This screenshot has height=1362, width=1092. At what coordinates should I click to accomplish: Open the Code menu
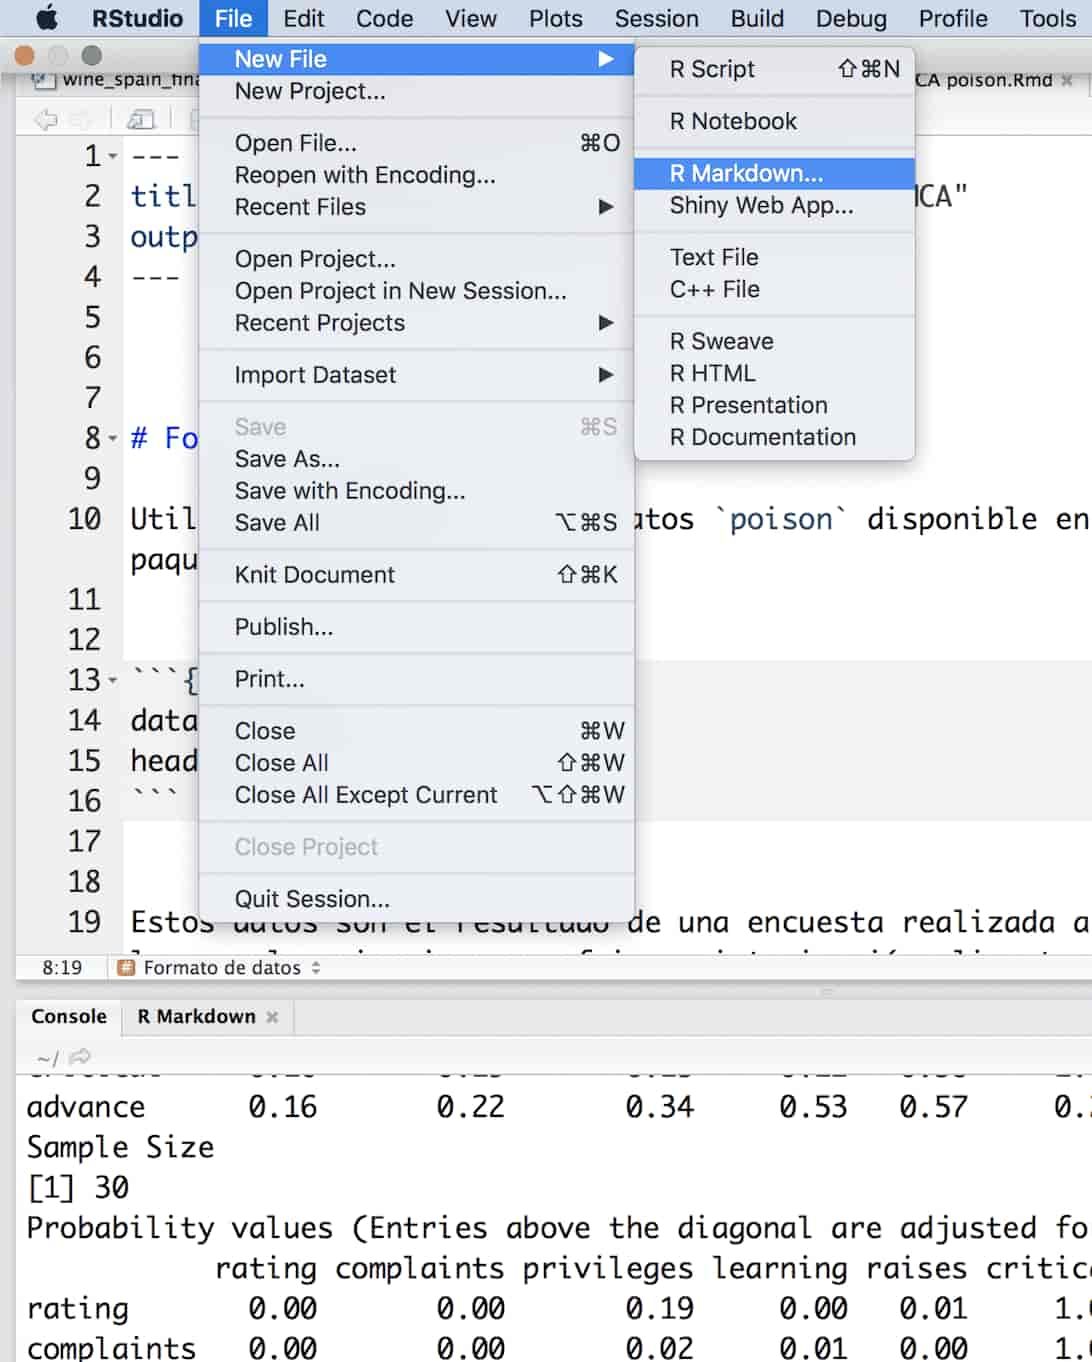coord(385,18)
